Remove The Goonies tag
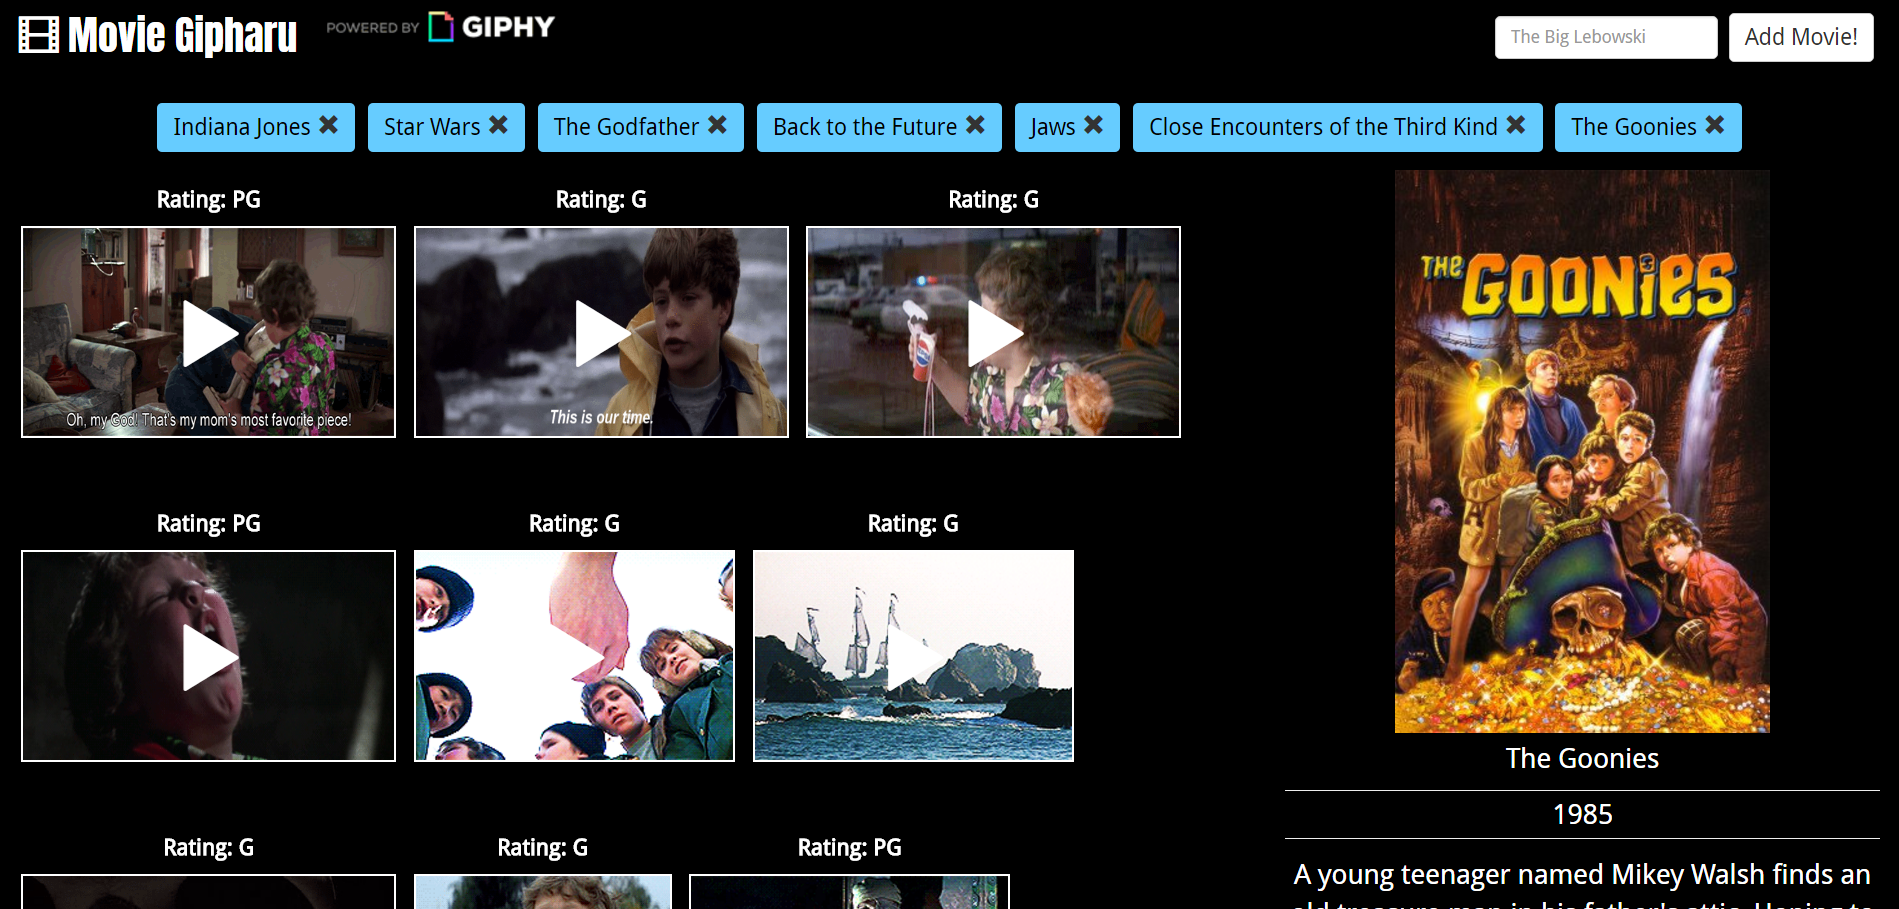Viewport: 1899px width, 909px height. pos(1715,125)
